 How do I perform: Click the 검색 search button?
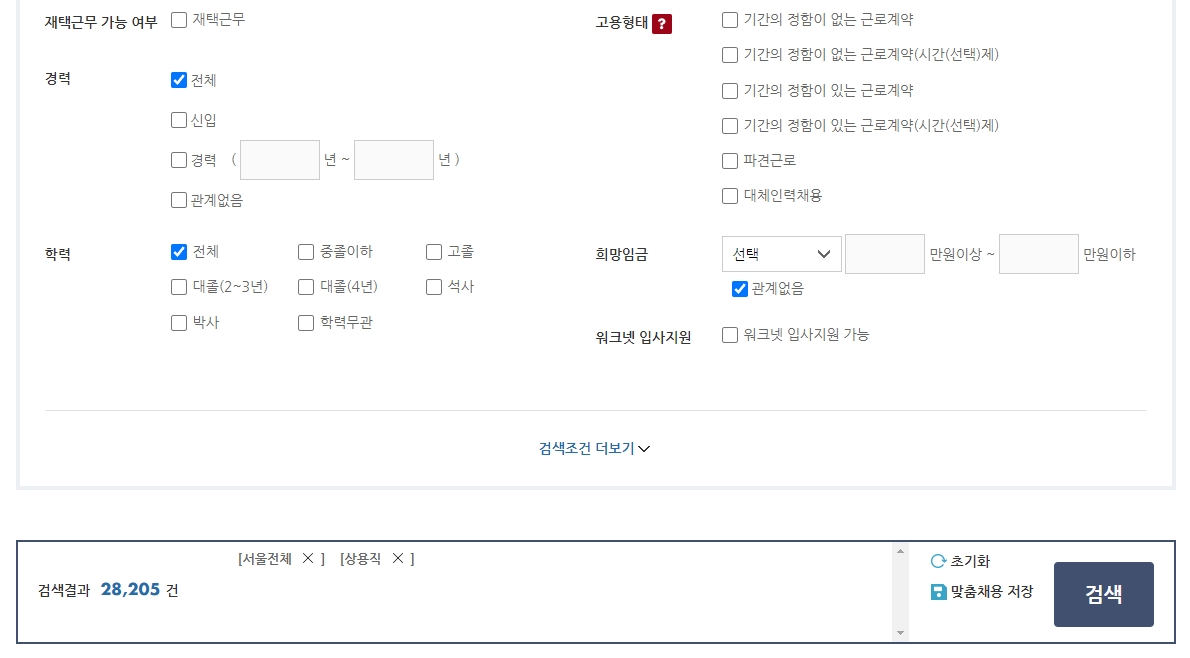click(1103, 594)
